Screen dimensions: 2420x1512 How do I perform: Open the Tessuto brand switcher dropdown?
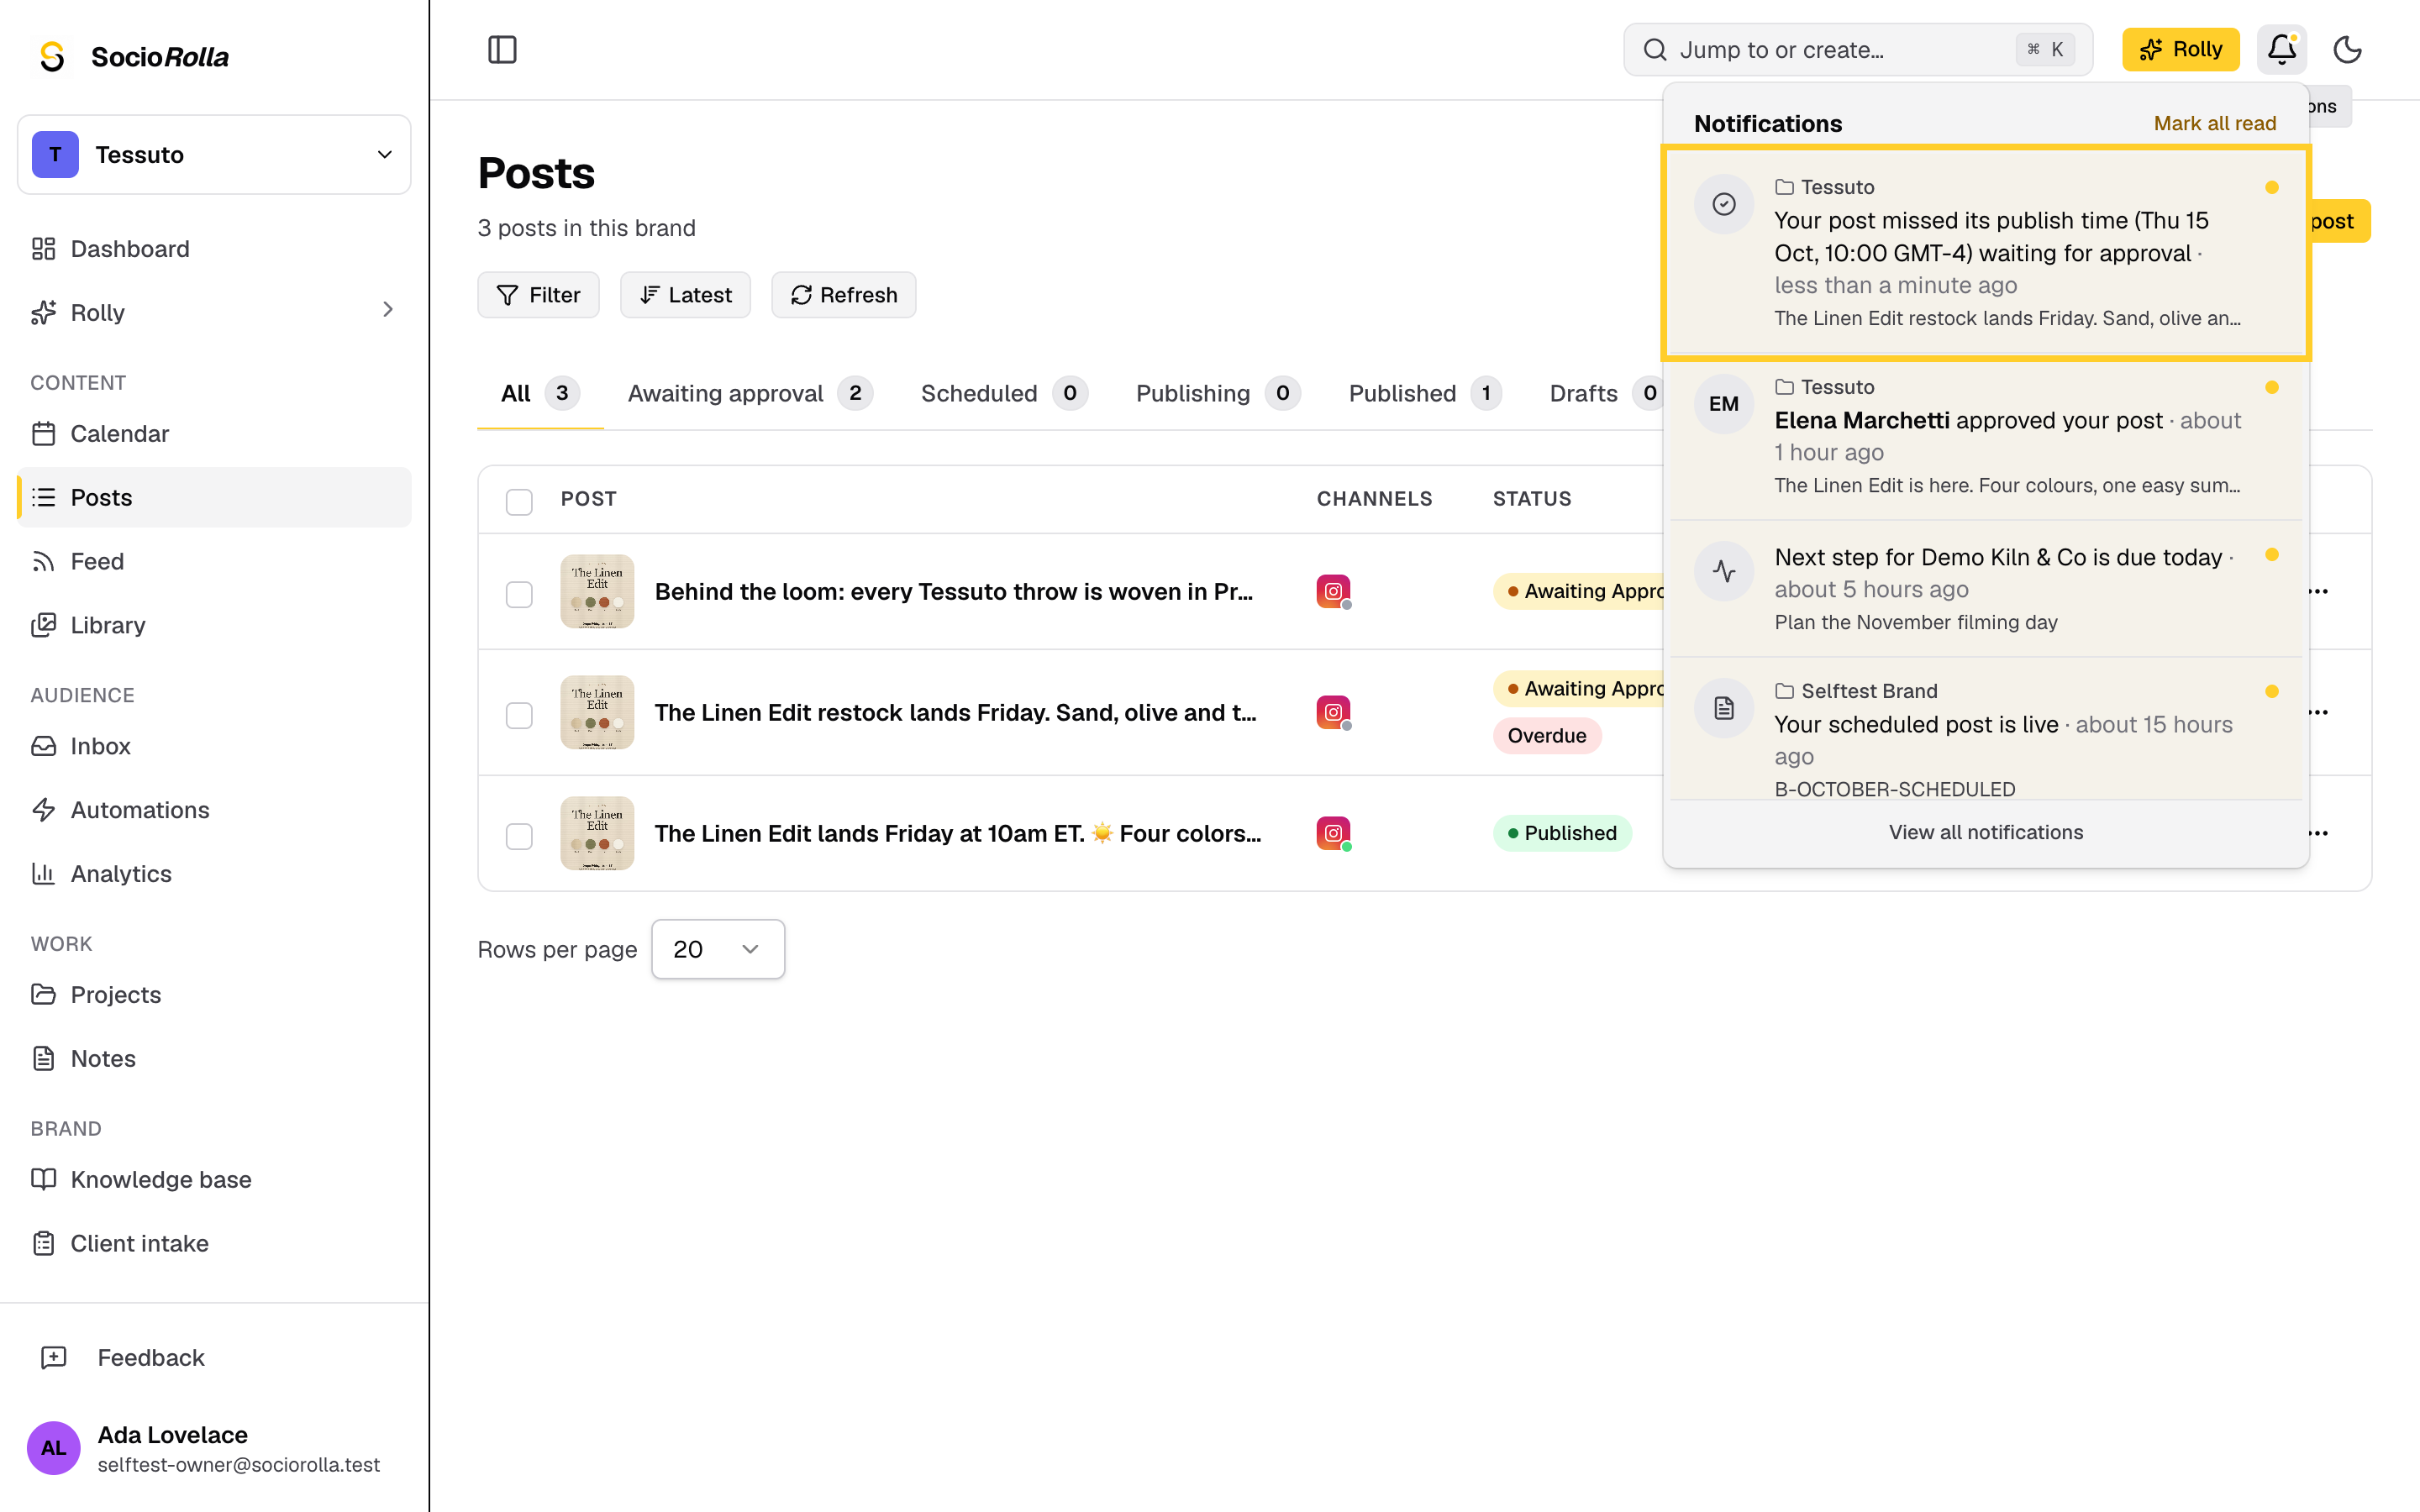[x=214, y=155]
